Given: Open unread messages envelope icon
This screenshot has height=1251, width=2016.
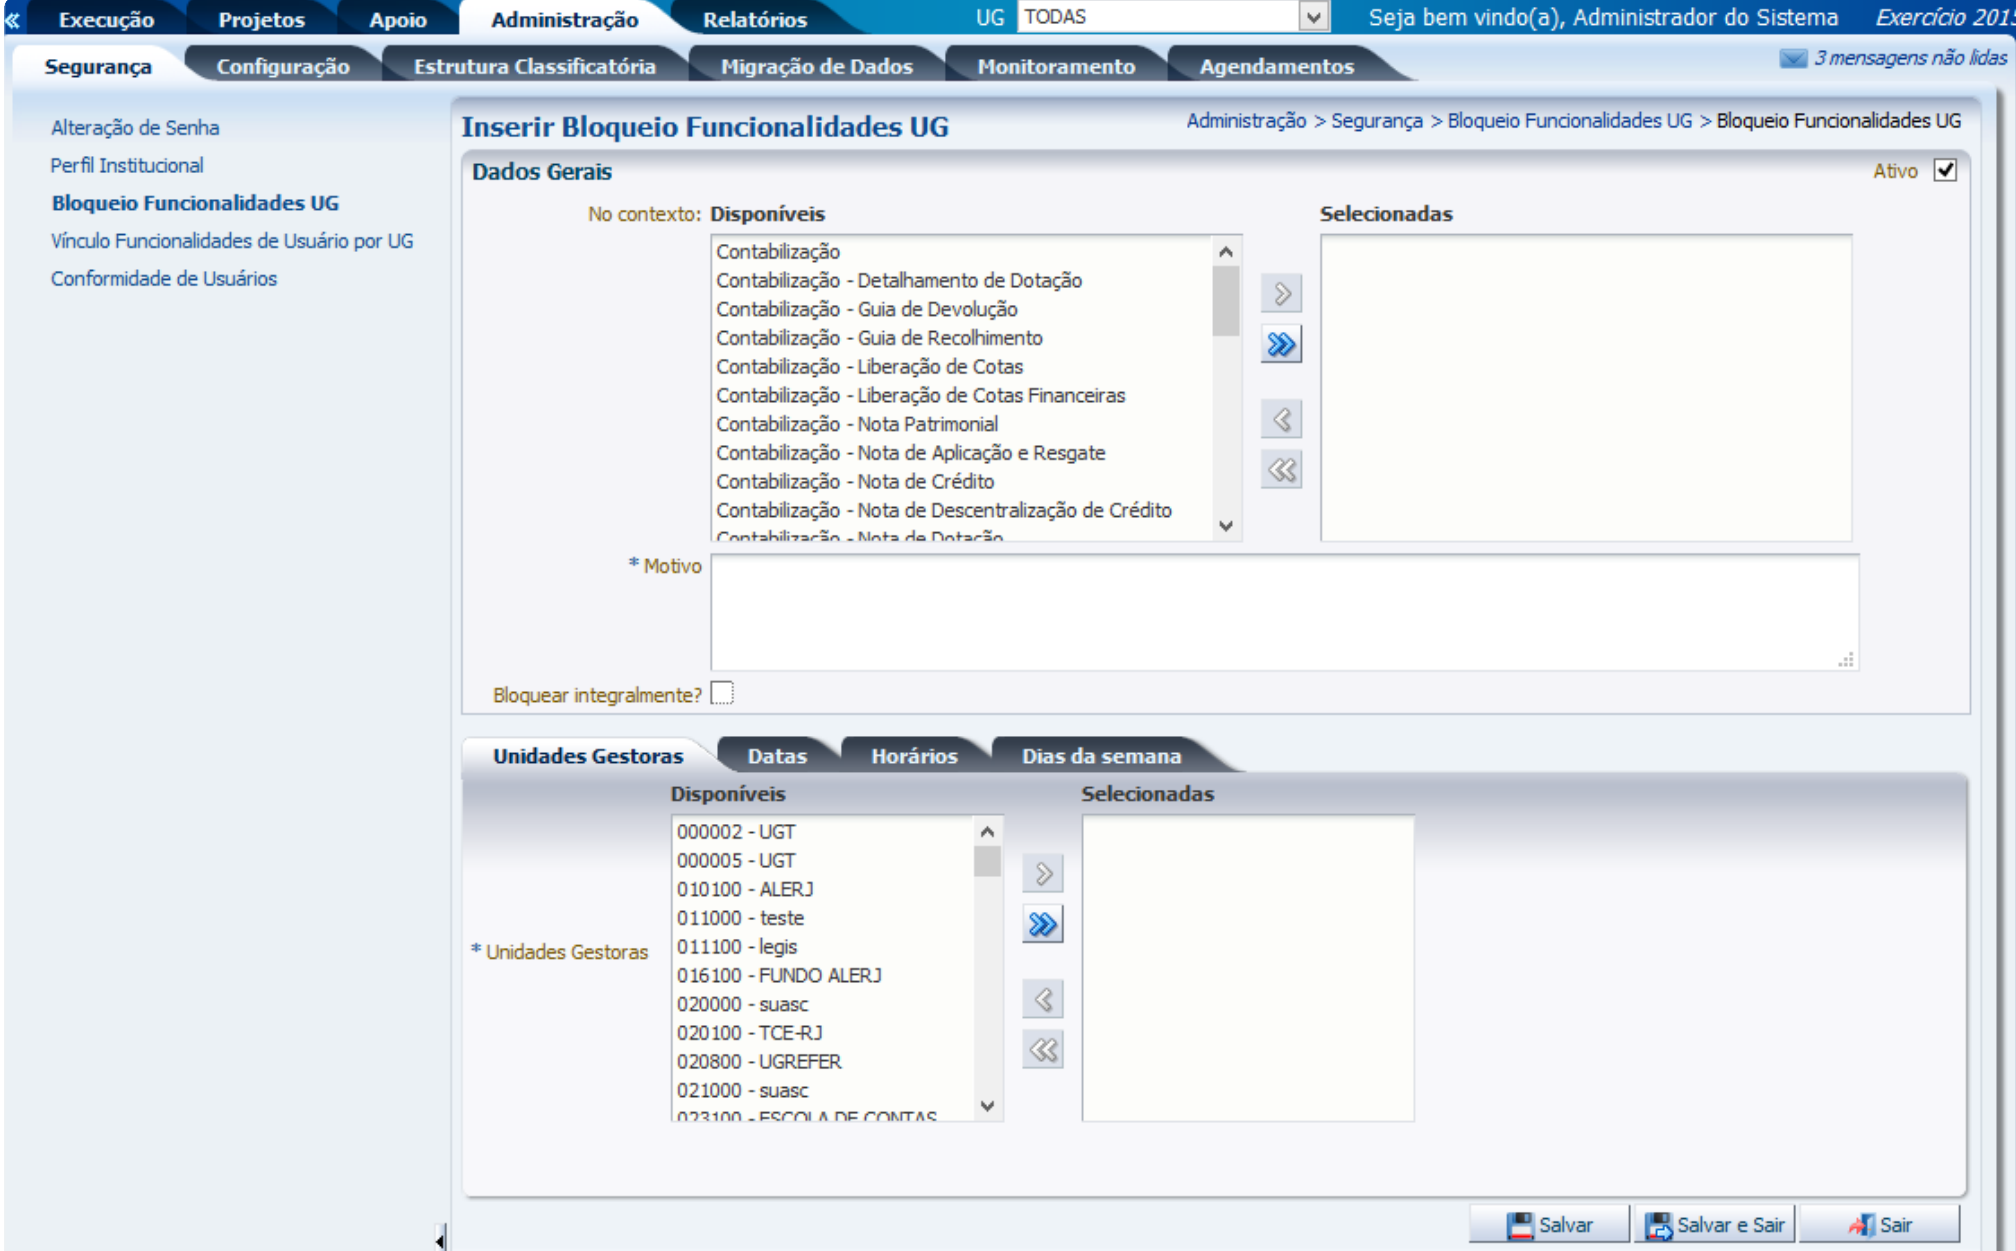Looking at the screenshot, I should click(x=1793, y=59).
